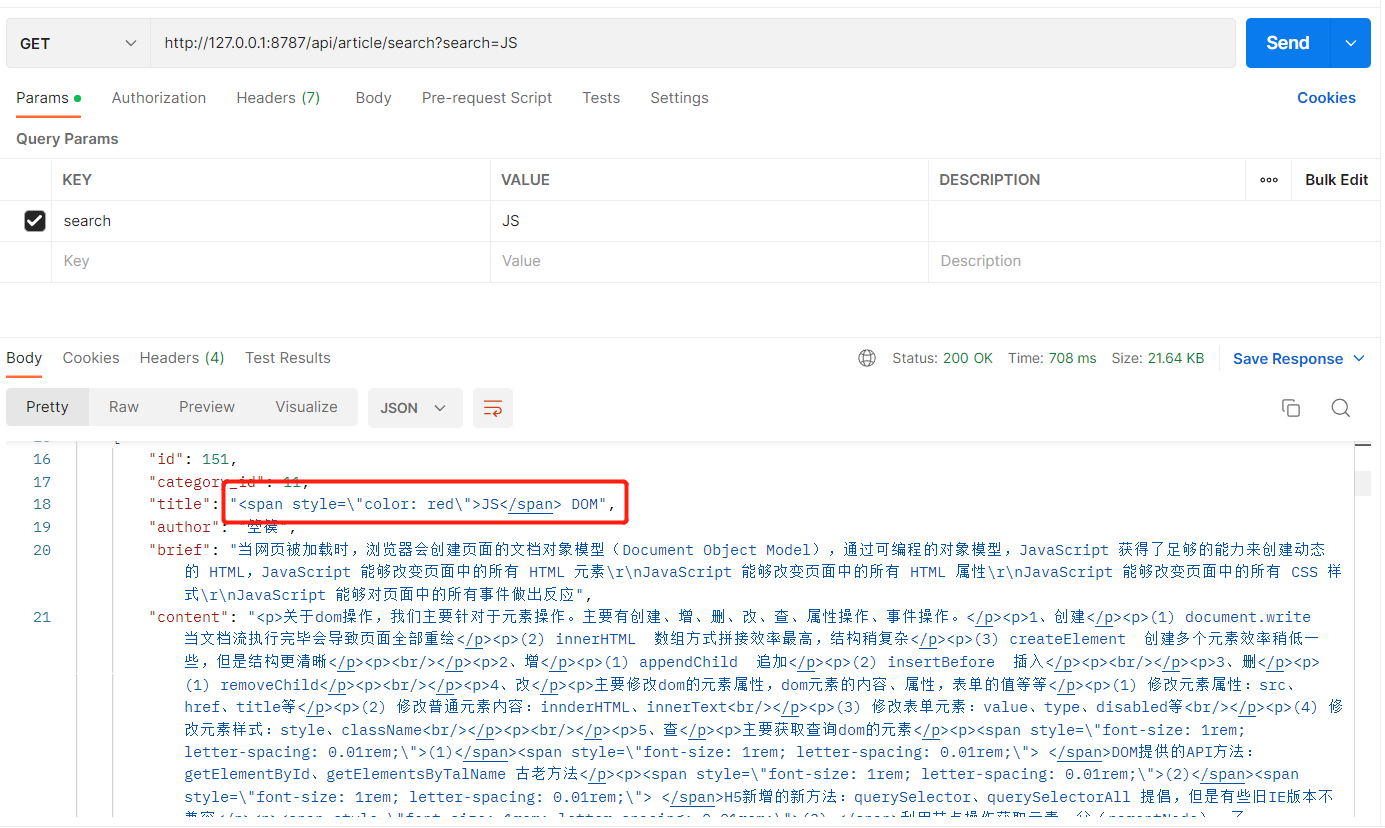Open the Tests tab

(x=601, y=98)
